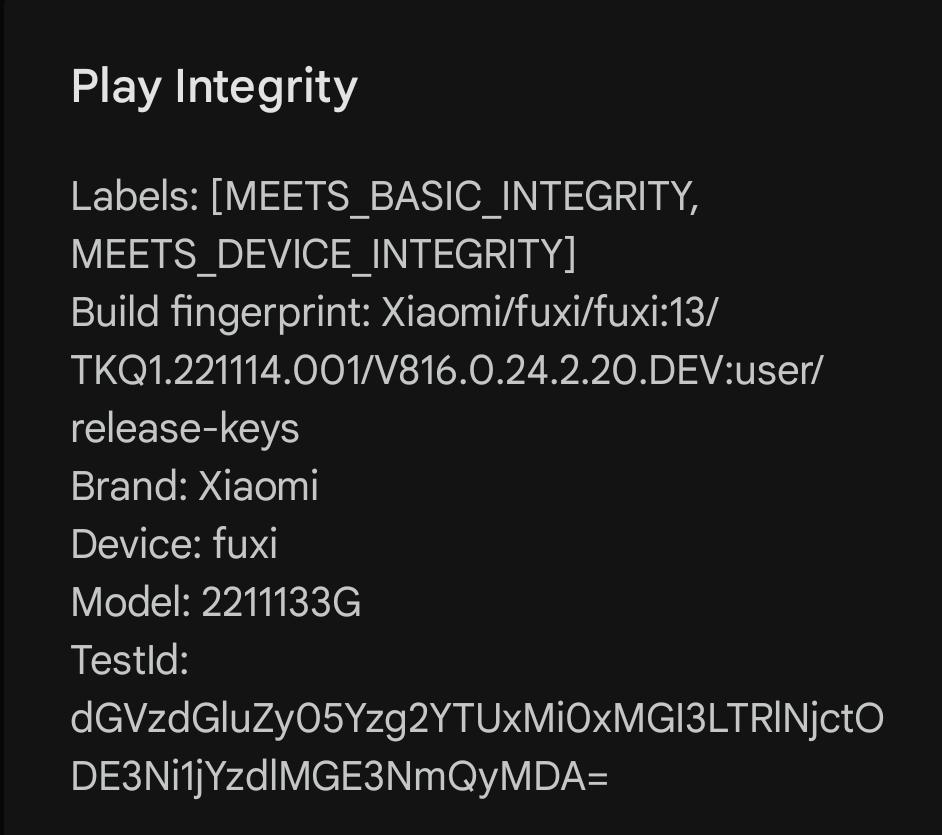This screenshot has height=835, width=942.
Task: Click the Xiaomi brand value
Action: point(258,487)
